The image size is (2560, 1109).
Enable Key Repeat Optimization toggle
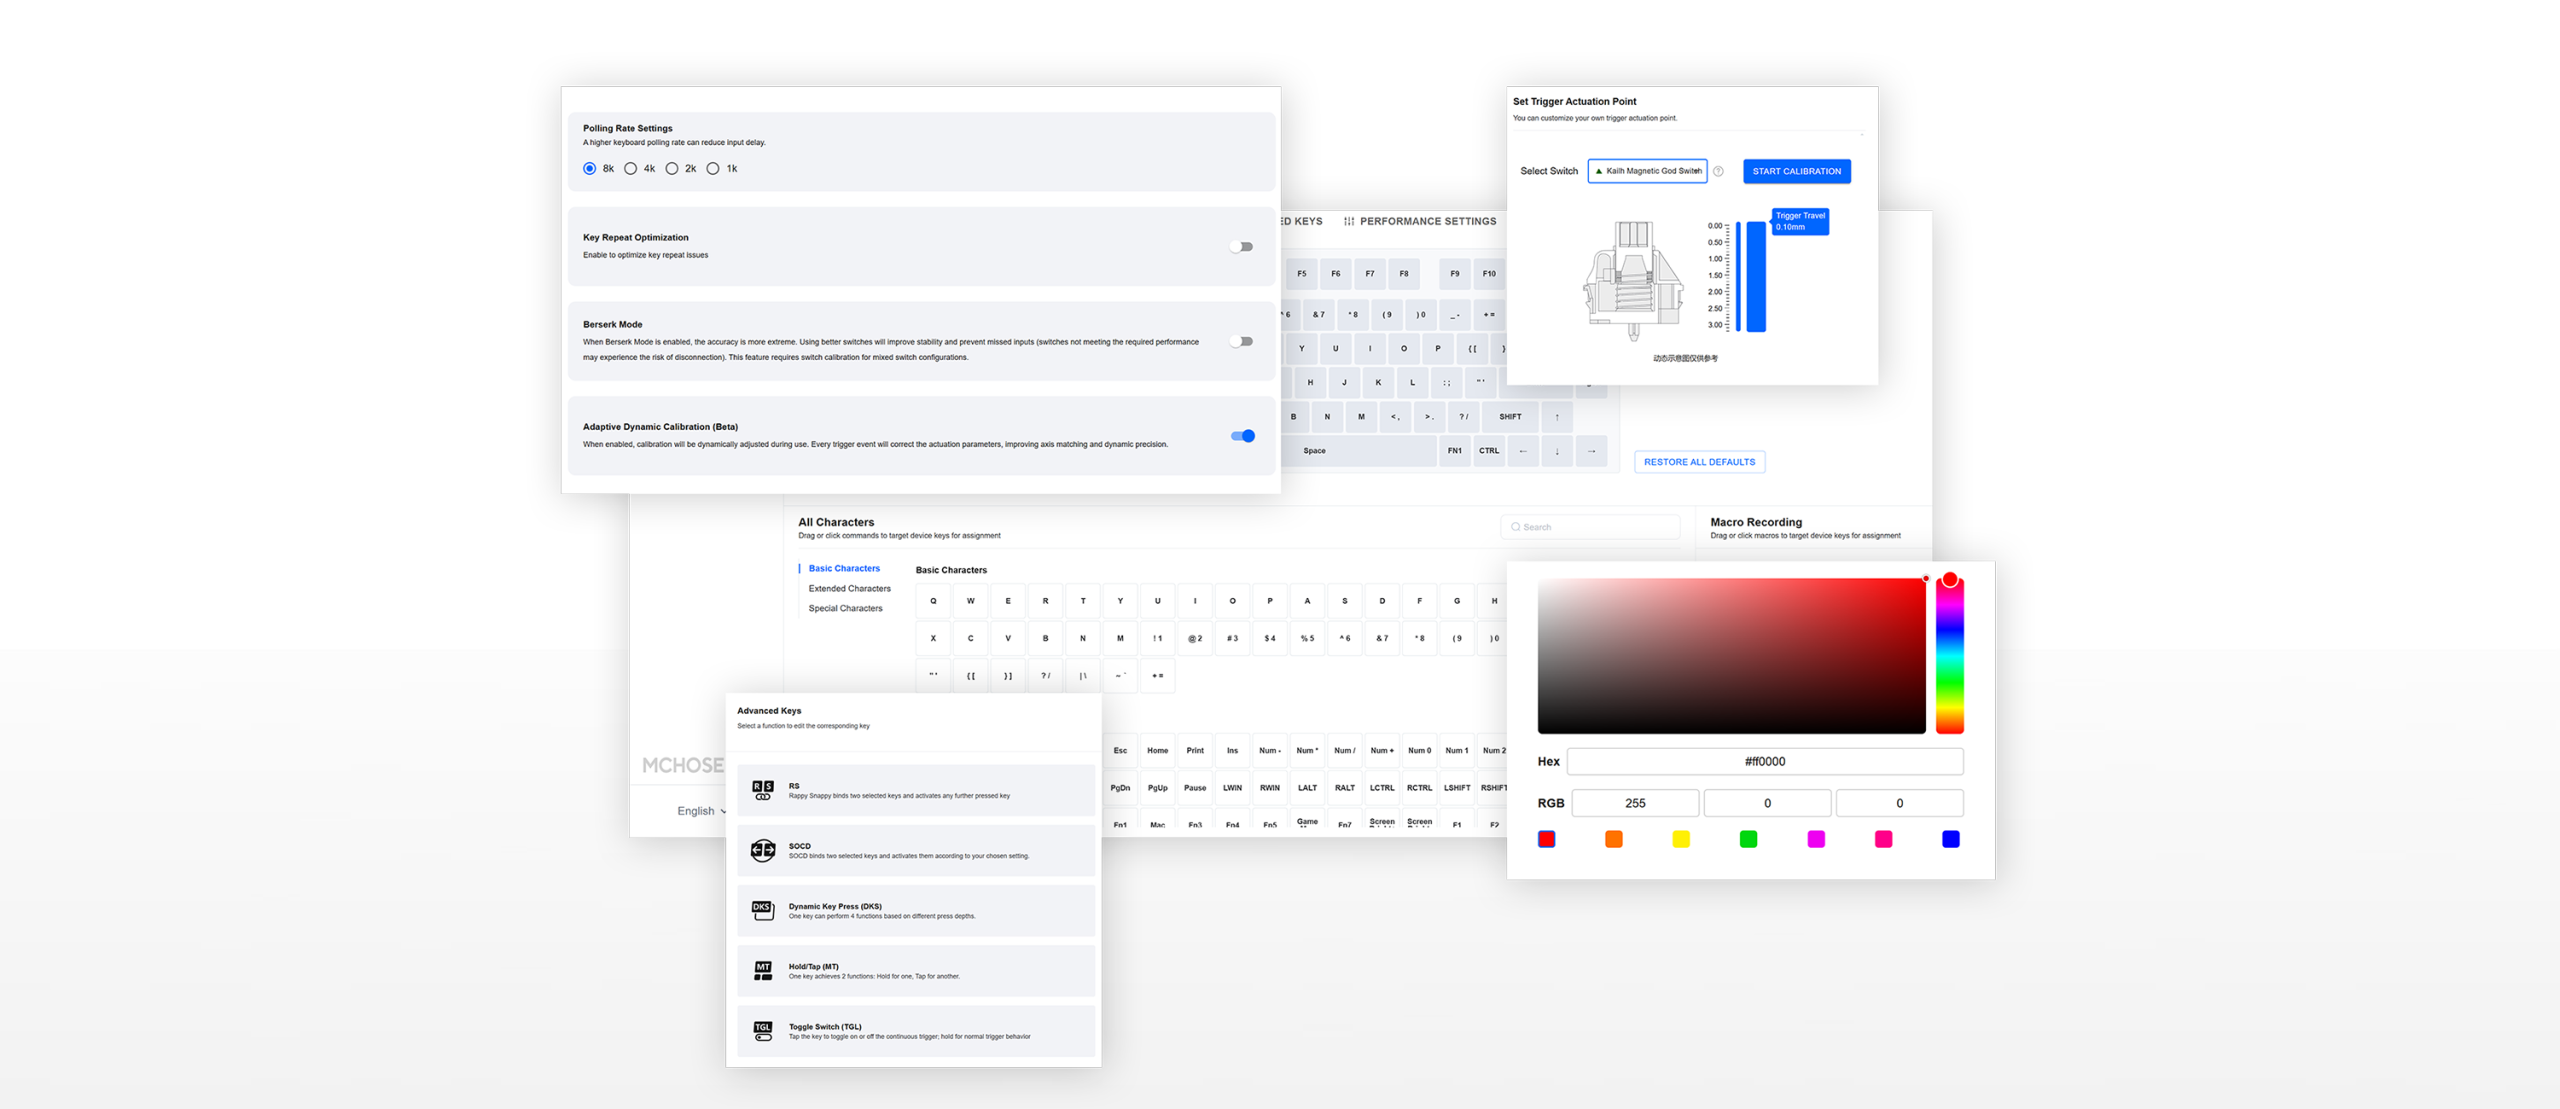(x=1241, y=247)
